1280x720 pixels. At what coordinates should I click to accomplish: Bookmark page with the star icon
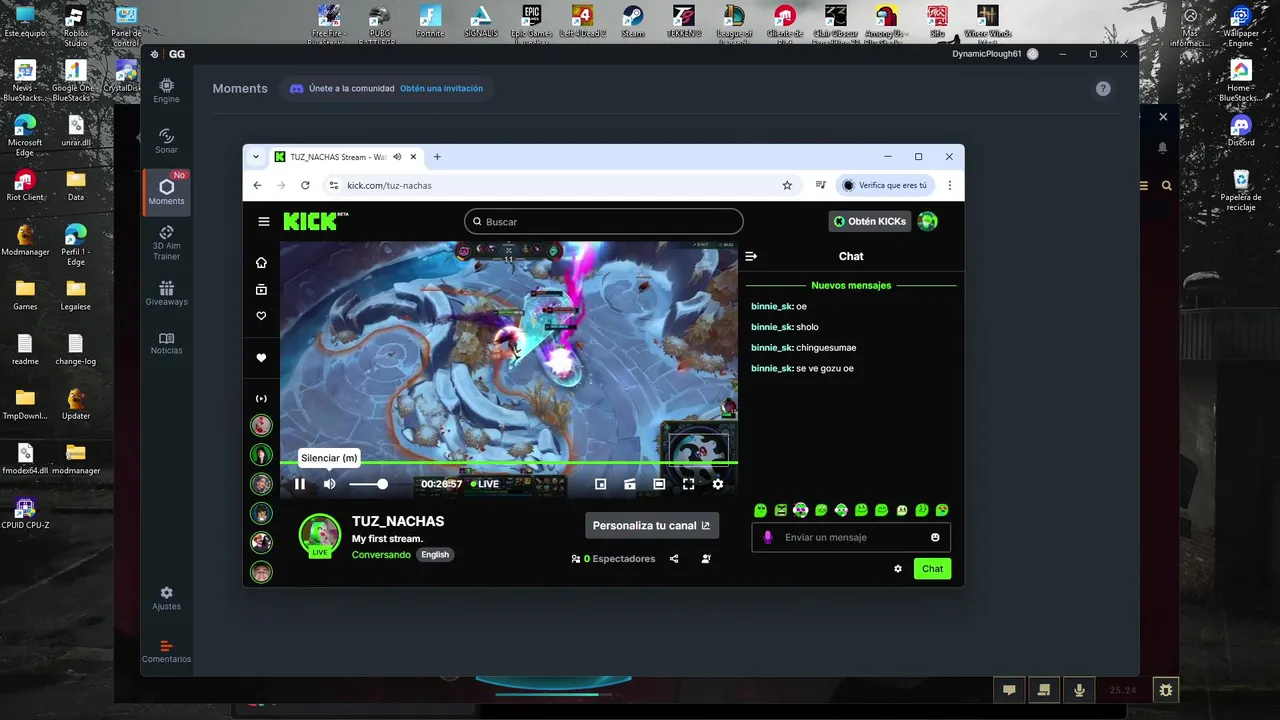[787, 185]
